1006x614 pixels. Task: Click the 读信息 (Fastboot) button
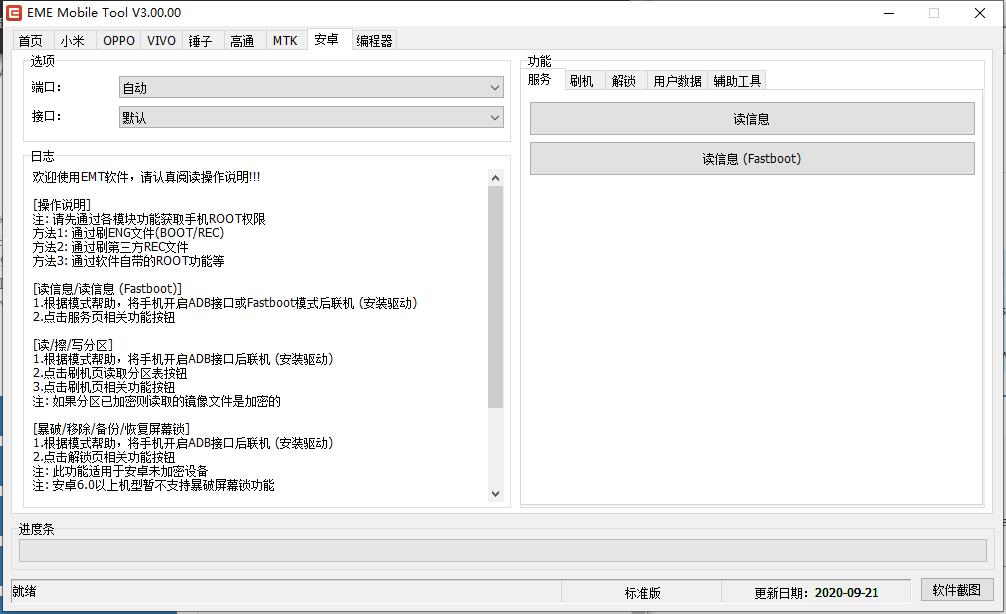752,158
